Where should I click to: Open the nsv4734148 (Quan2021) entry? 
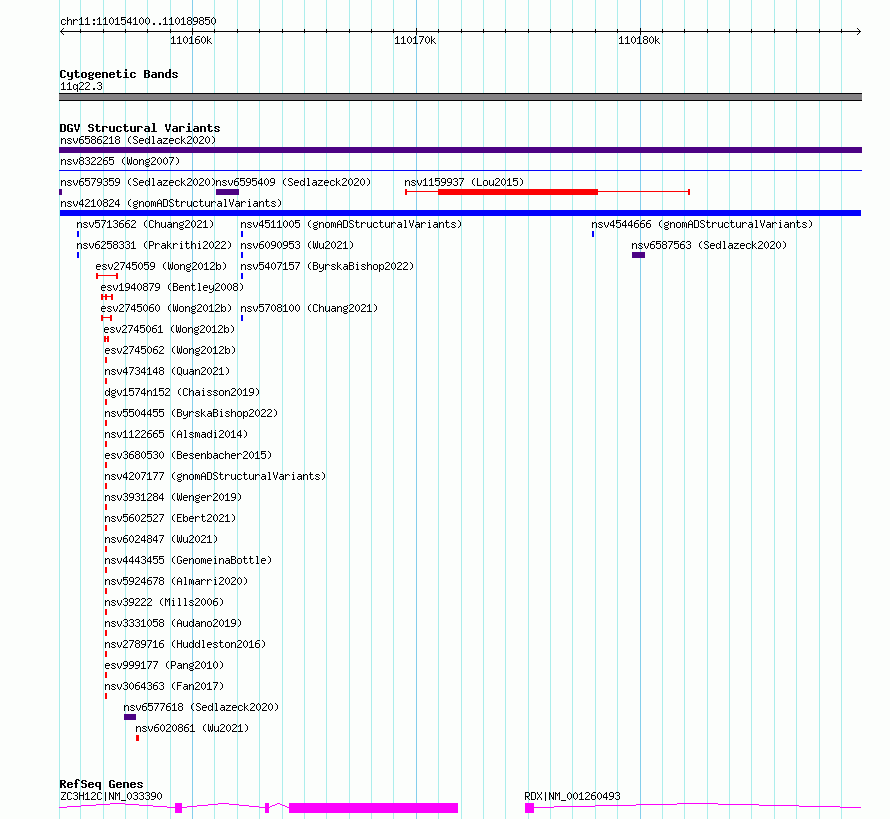(x=167, y=371)
